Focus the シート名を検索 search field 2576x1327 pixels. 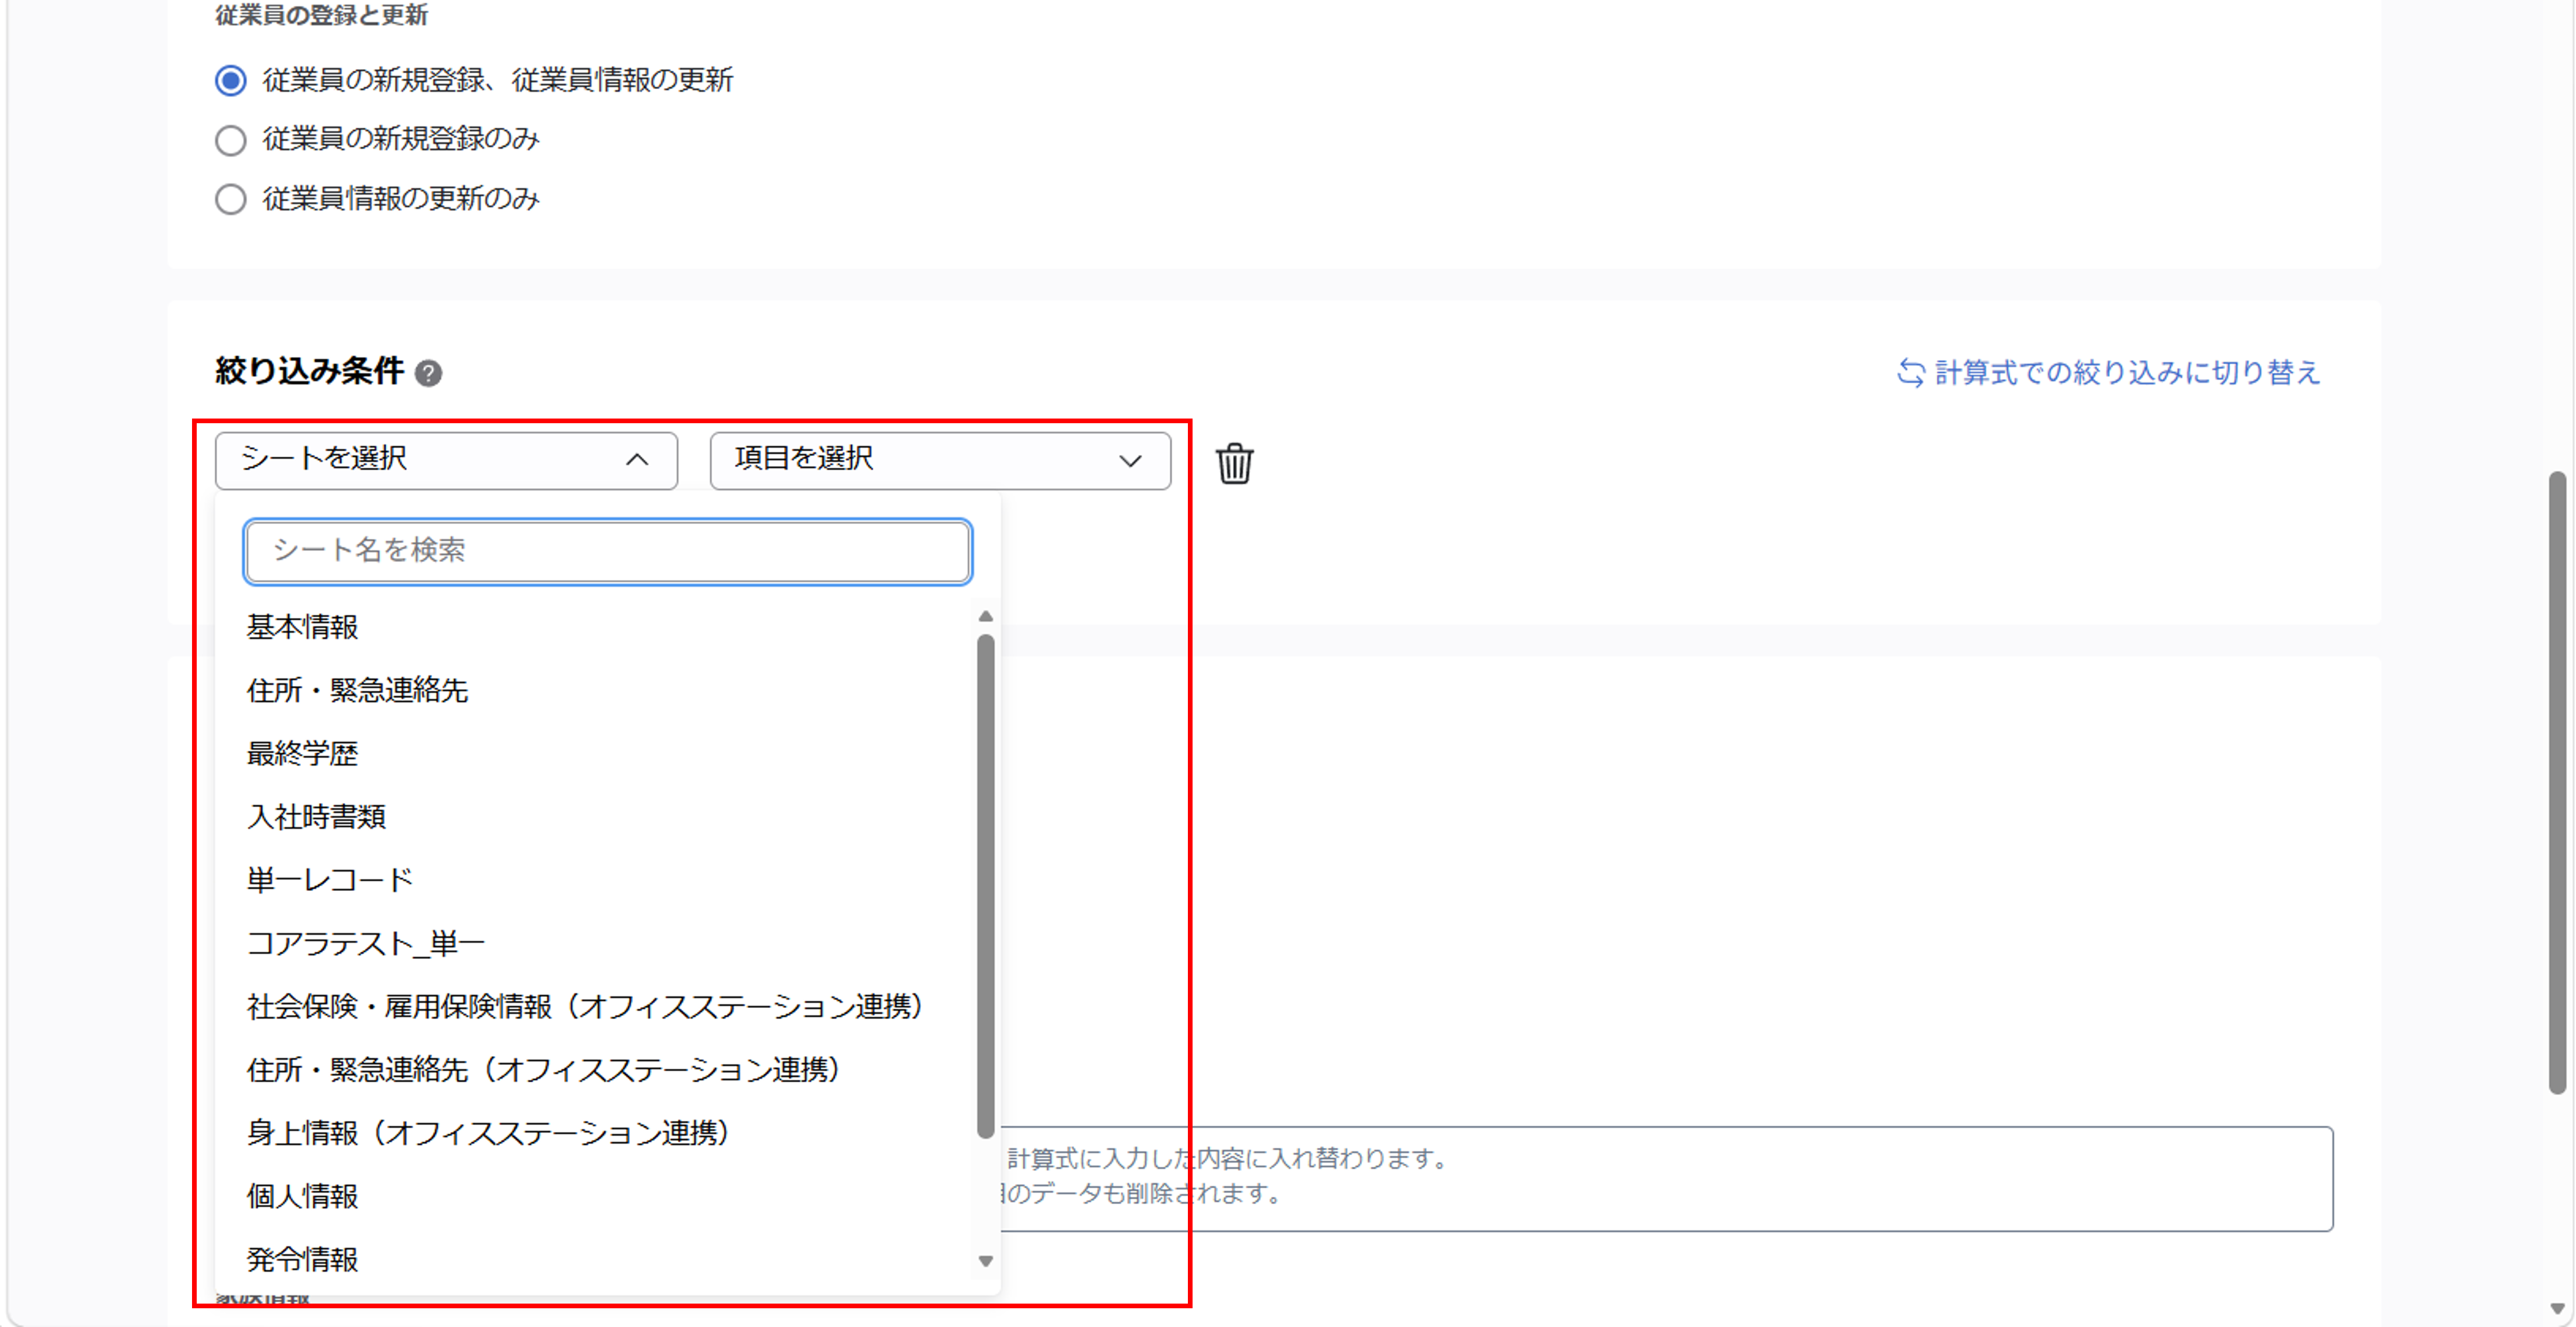608,551
